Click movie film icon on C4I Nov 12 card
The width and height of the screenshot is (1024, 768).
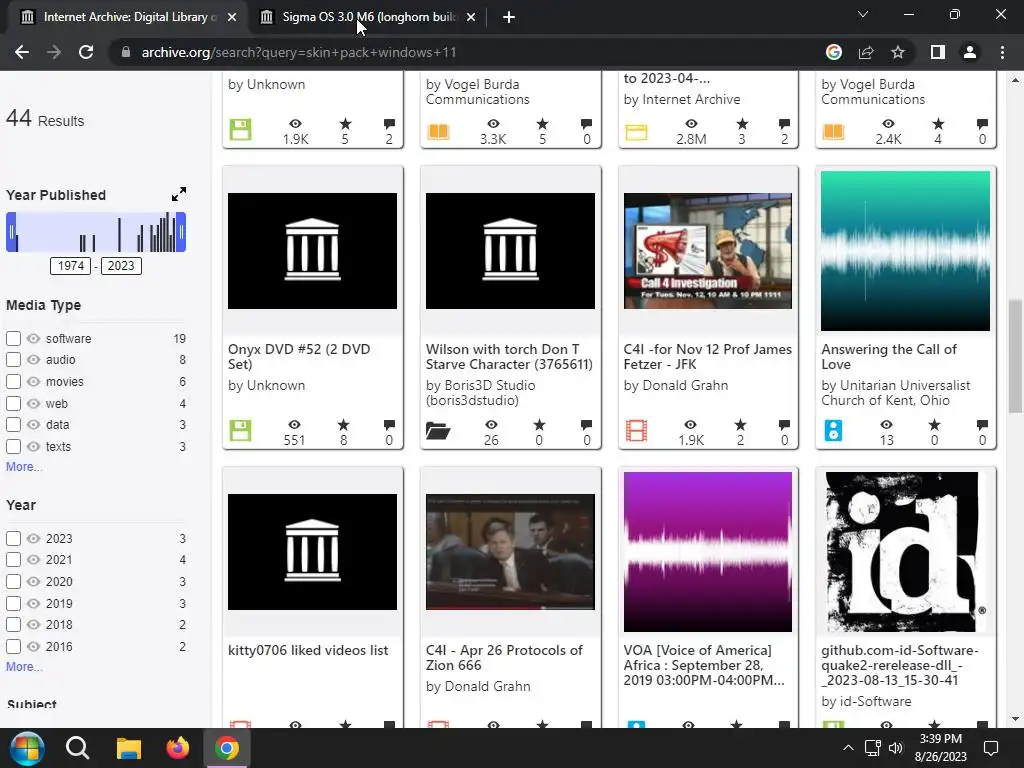pyautogui.click(x=636, y=430)
